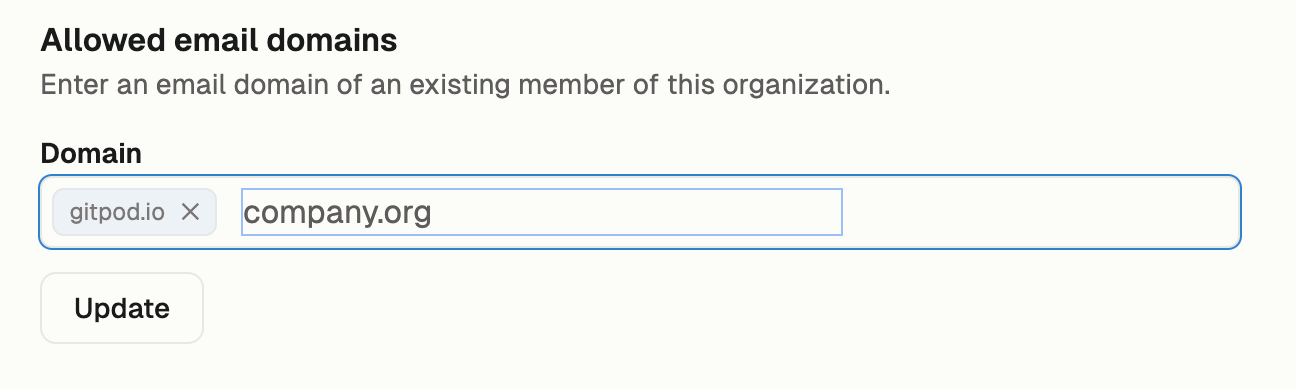This screenshot has width=1296, height=390.
Task: Submit allowed domains via Update
Action: pyautogui.click(x=122, y=308)
